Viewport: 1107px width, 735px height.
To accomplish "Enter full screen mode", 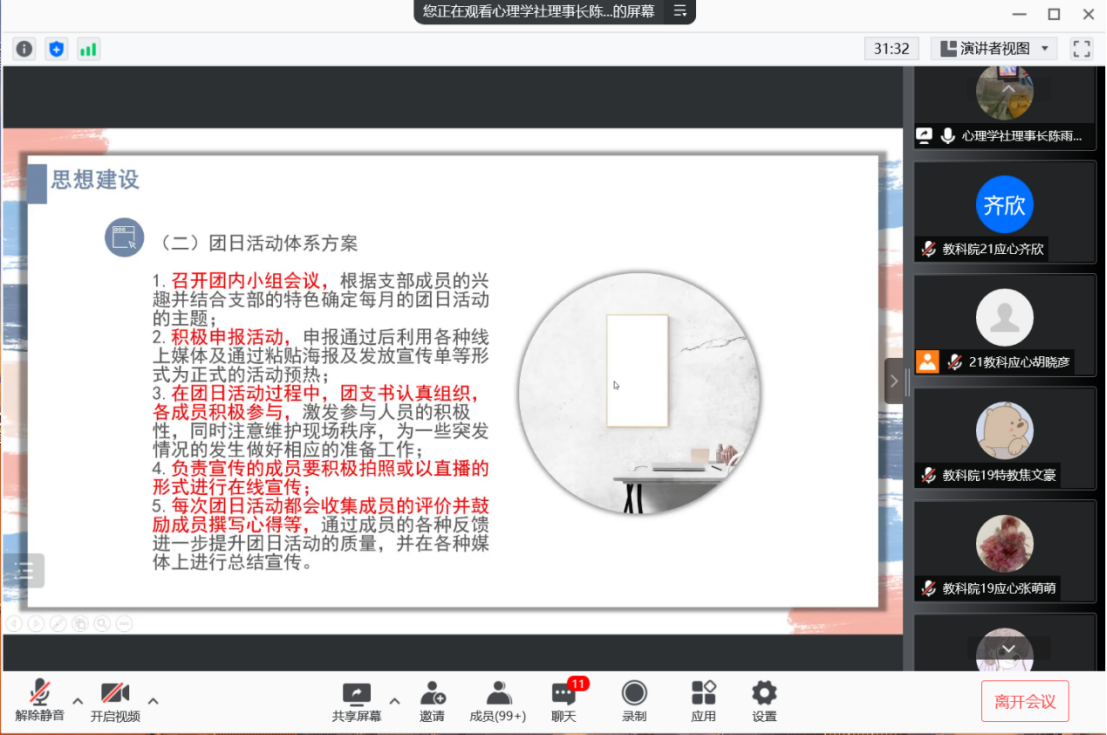I will [1081, 48].
